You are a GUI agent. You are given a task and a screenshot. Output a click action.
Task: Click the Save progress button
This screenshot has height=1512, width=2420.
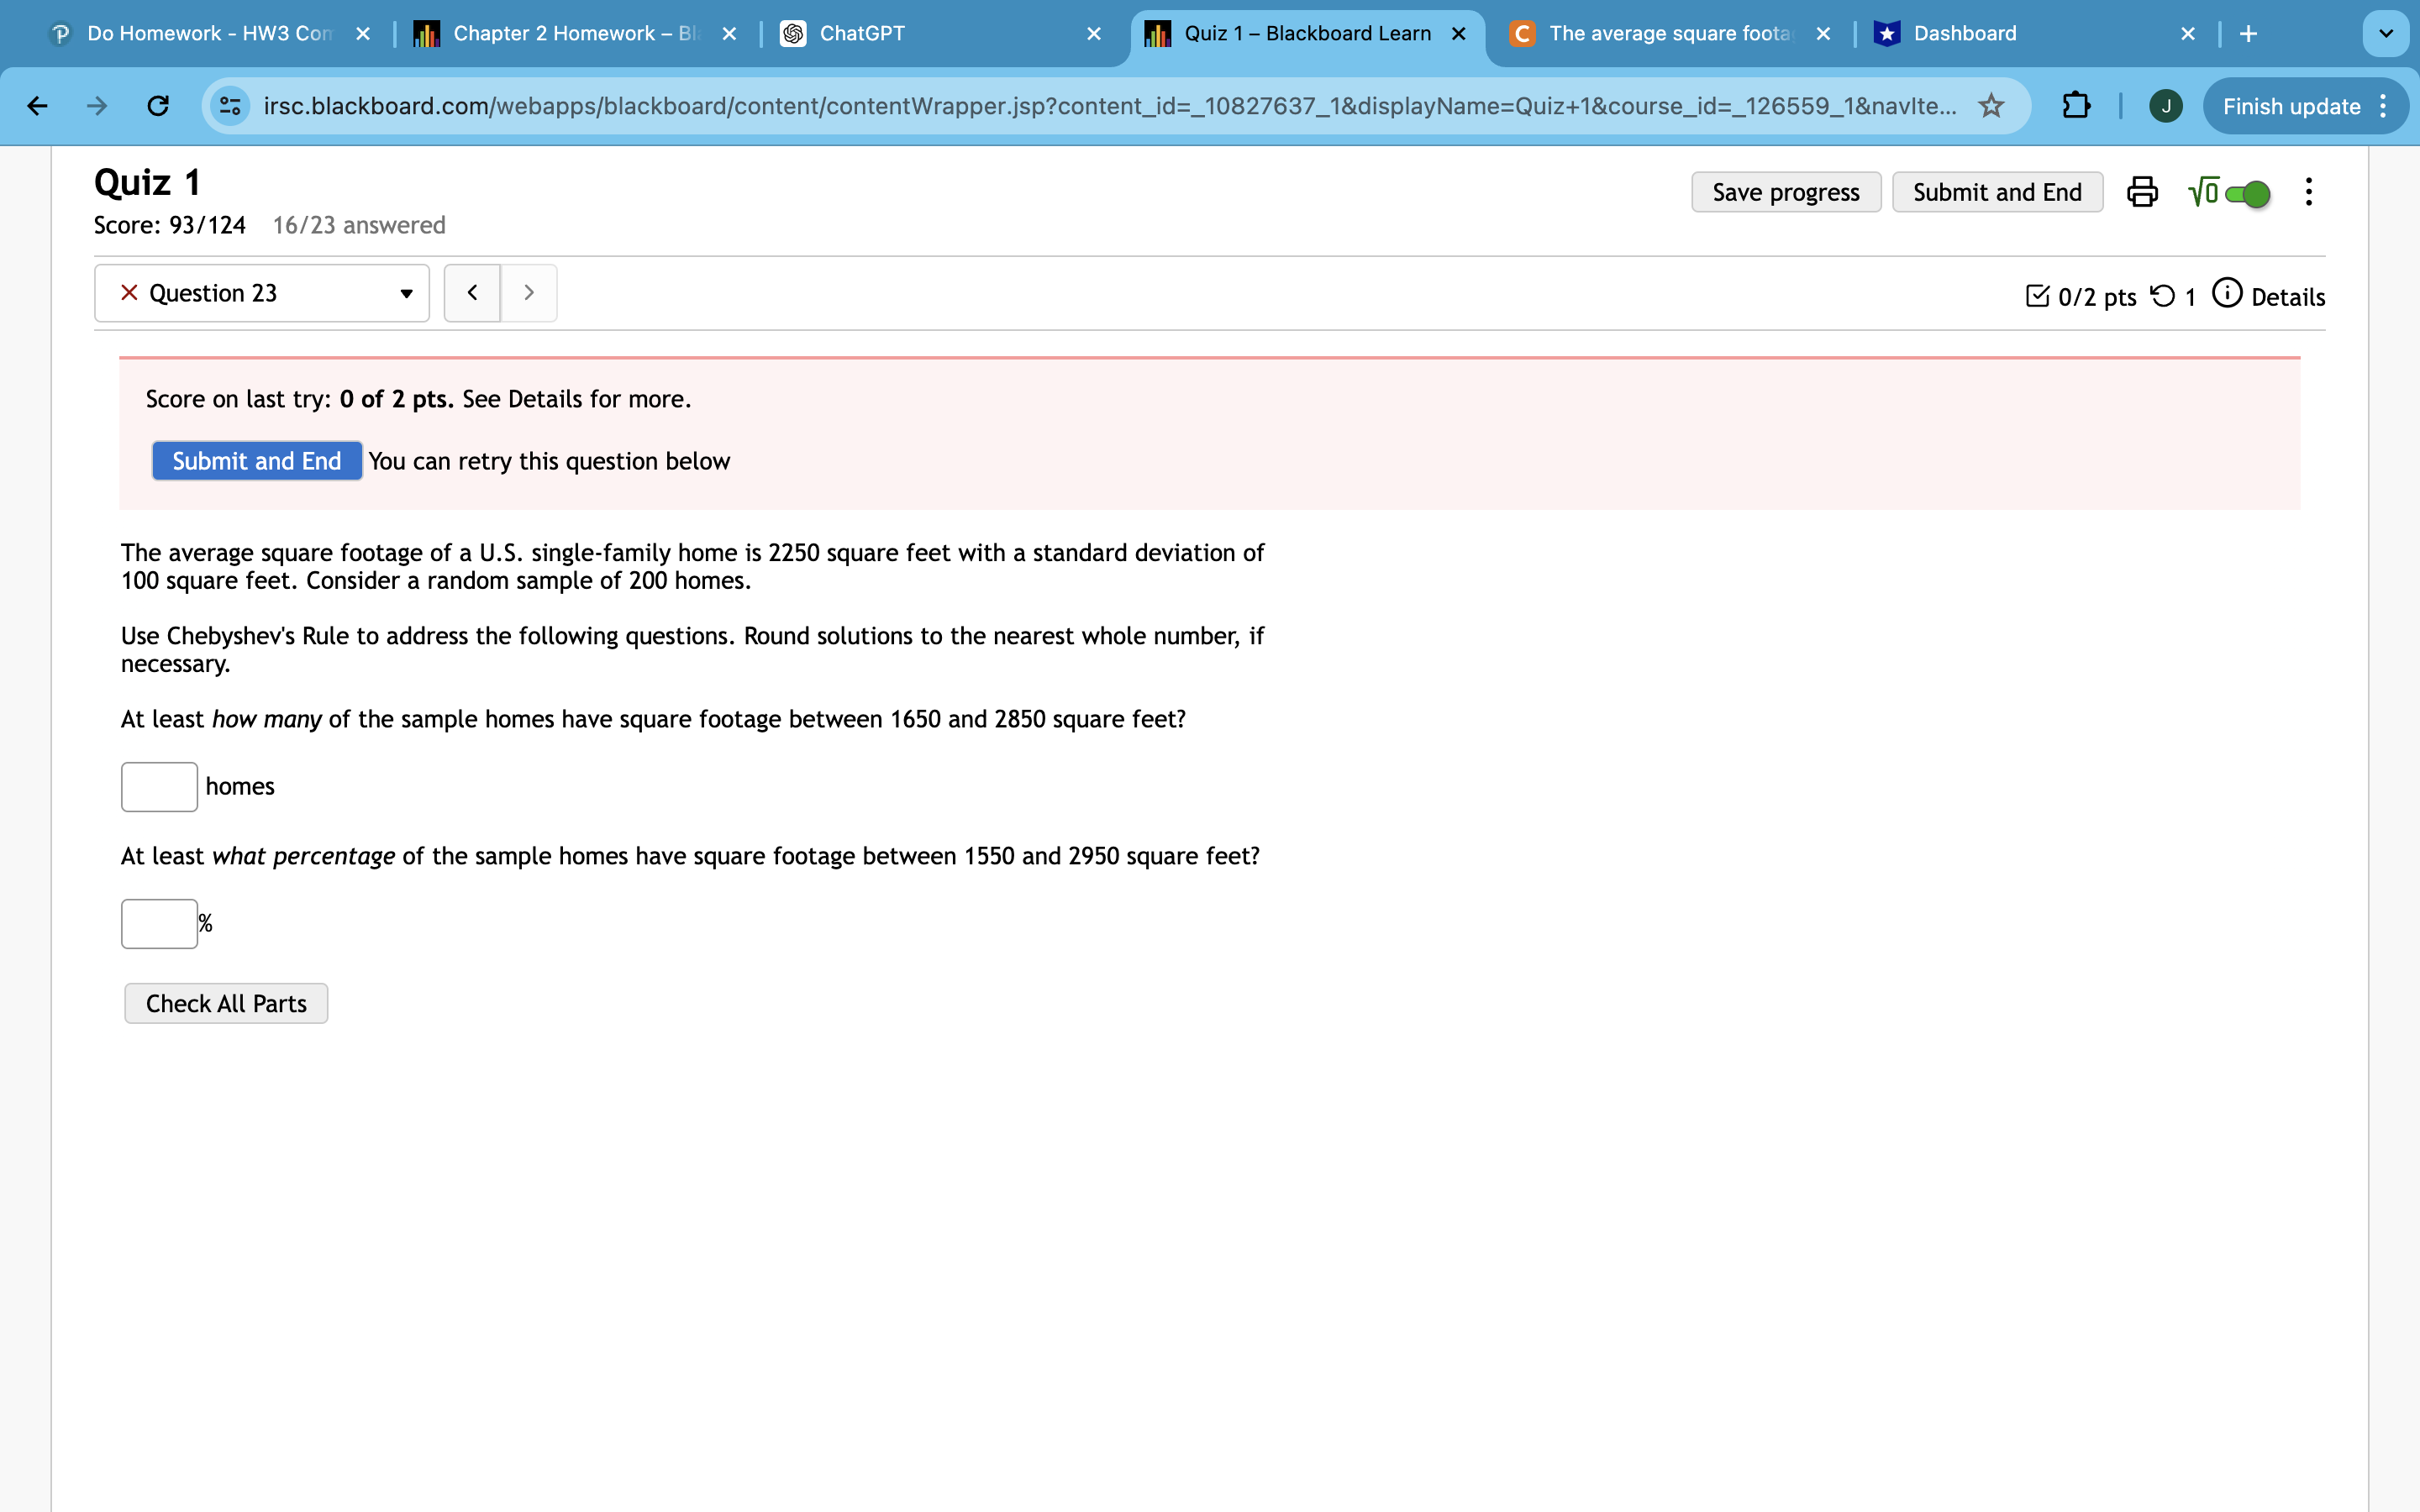(1785, 192)
